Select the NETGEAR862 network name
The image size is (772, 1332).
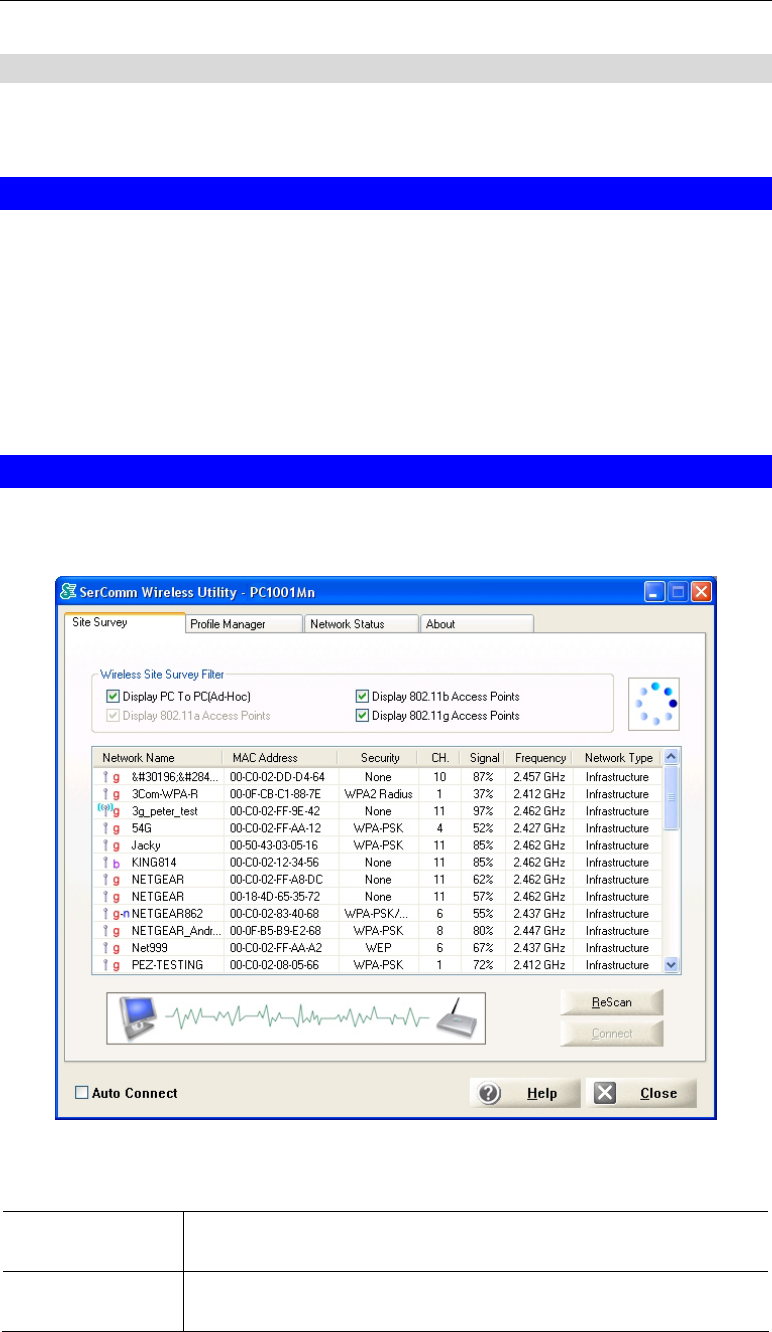point(168,913)
